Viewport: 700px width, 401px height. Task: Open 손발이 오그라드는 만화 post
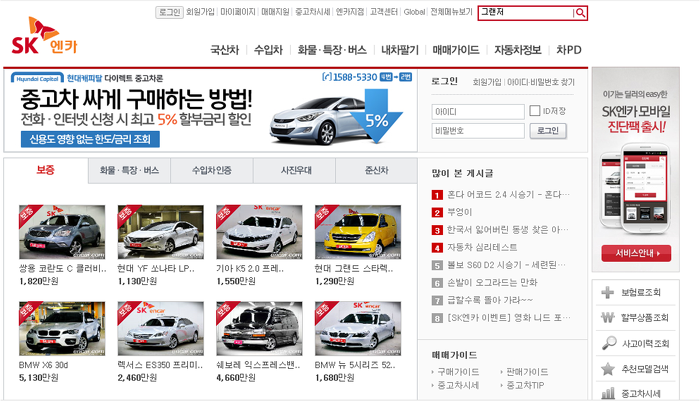[x=492, y=282]
